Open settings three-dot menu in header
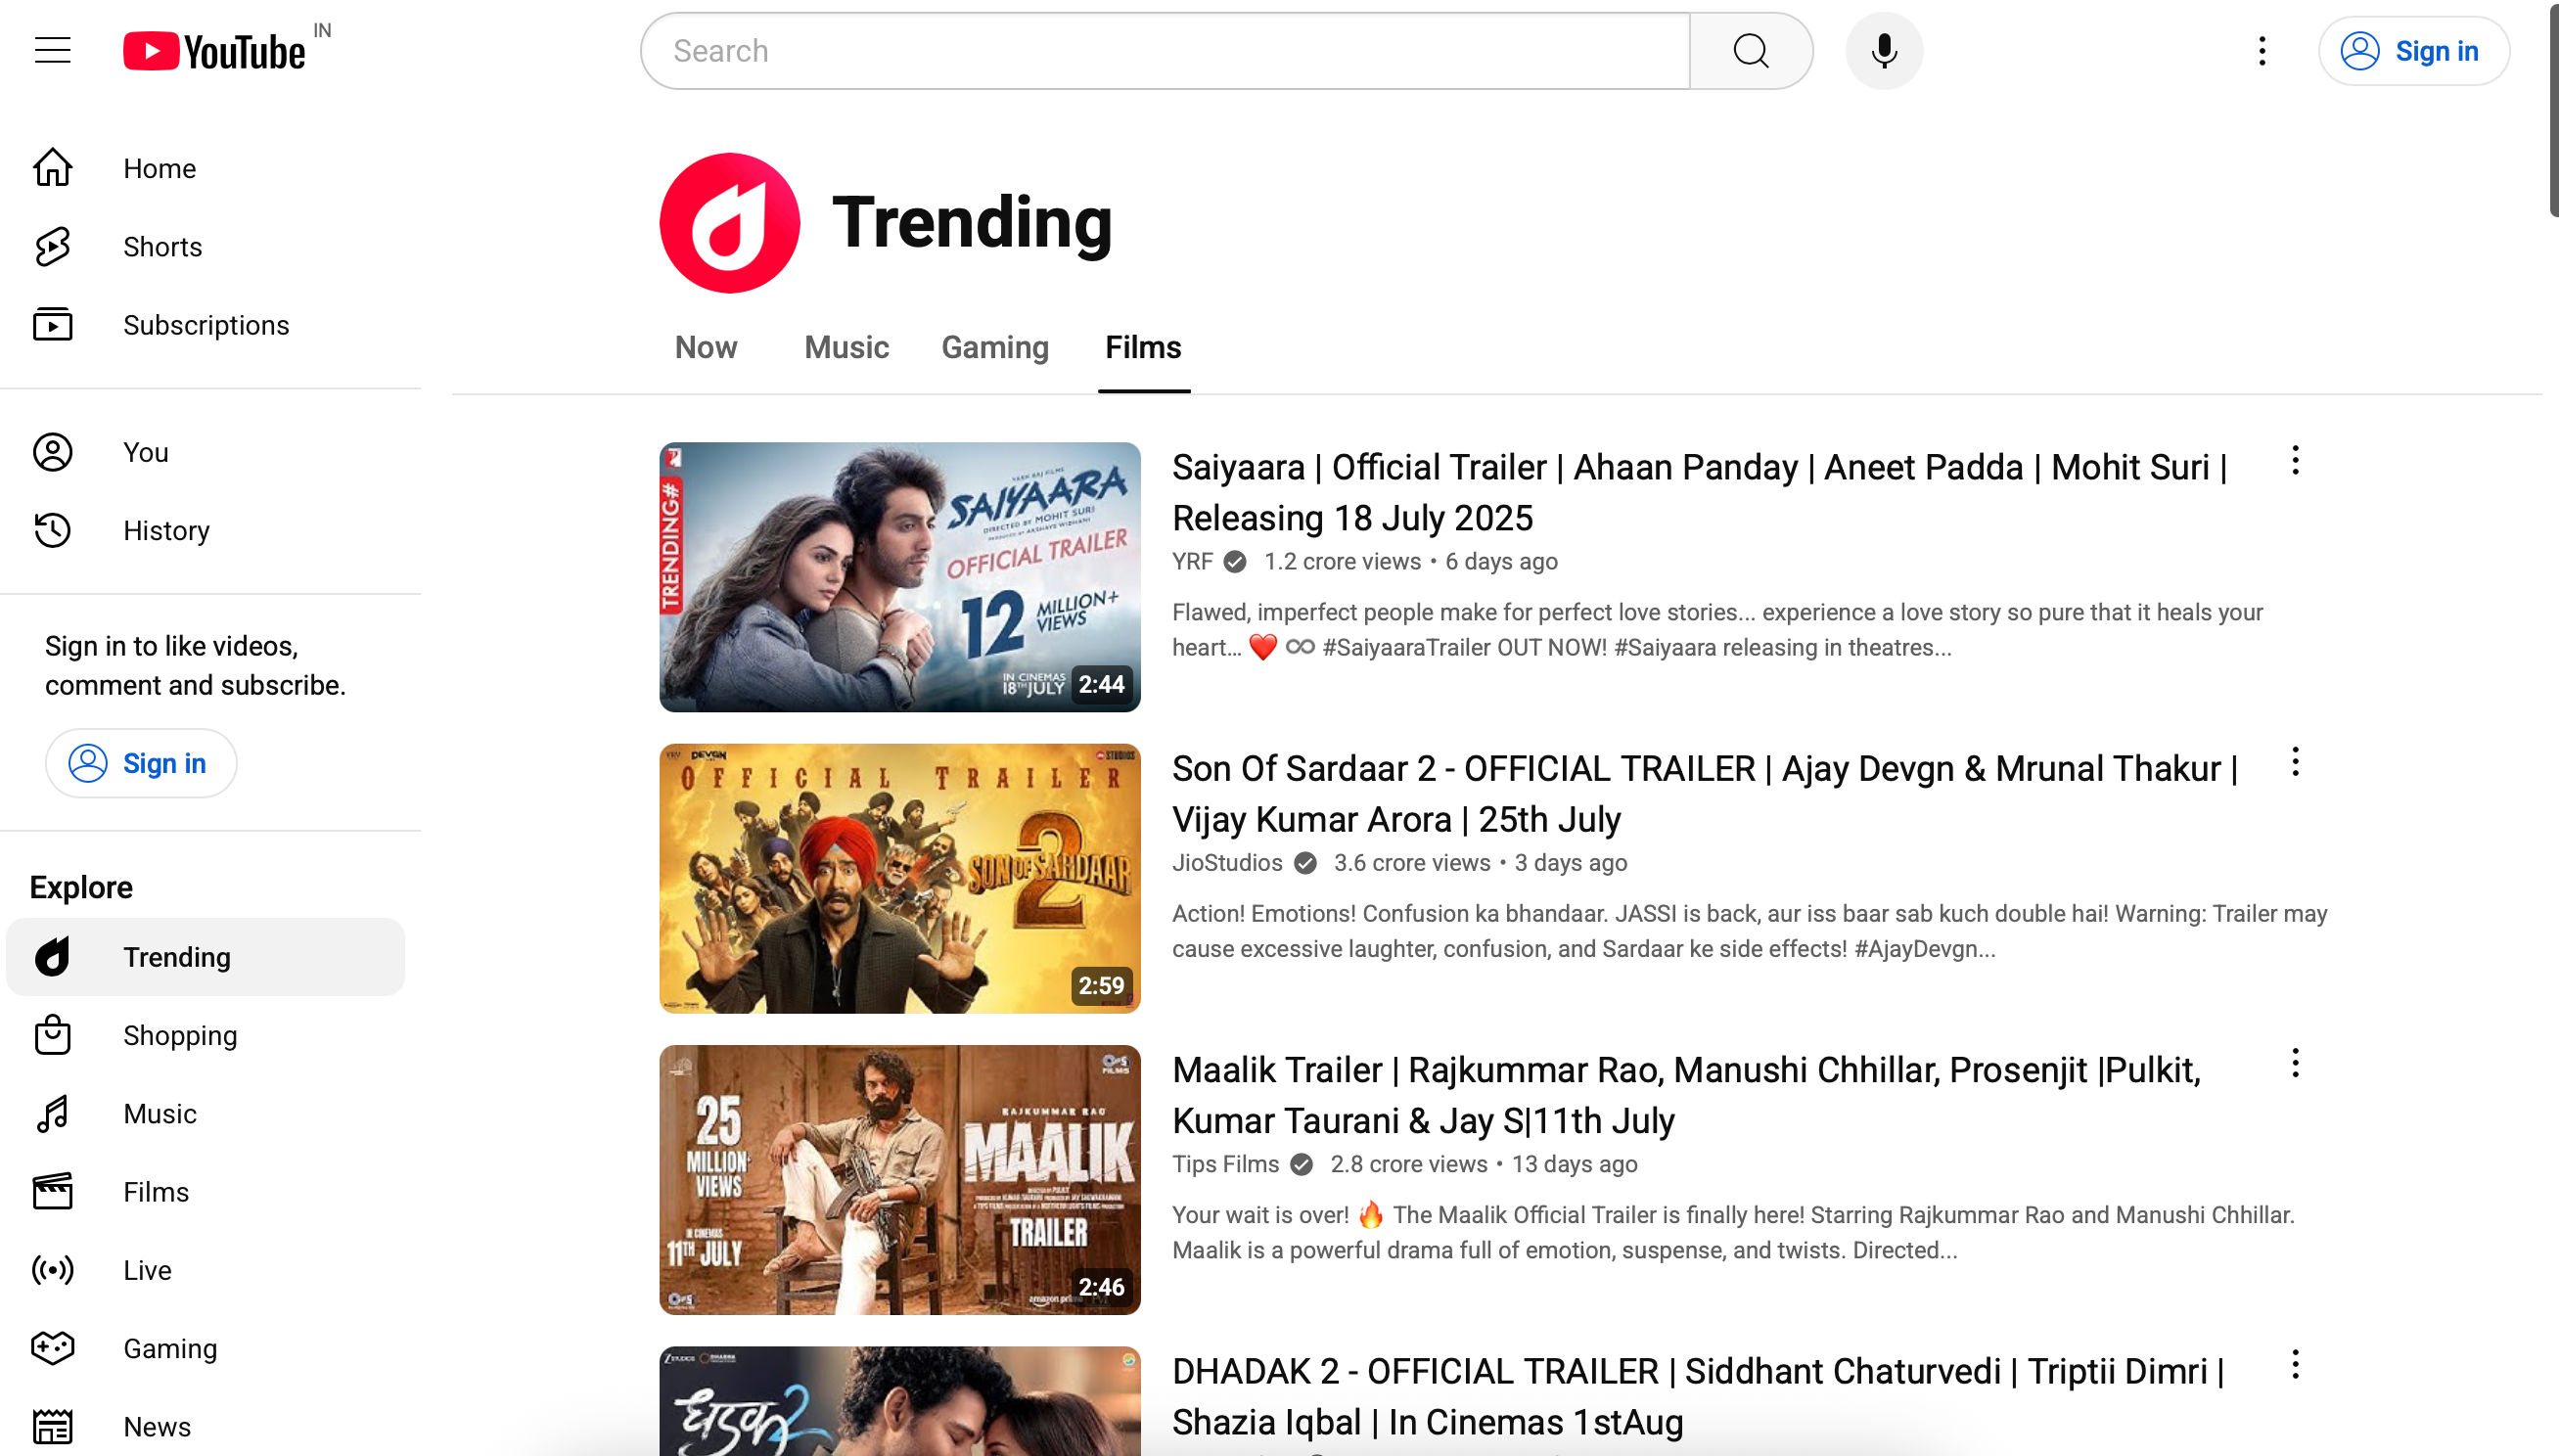 point(2261,51)
